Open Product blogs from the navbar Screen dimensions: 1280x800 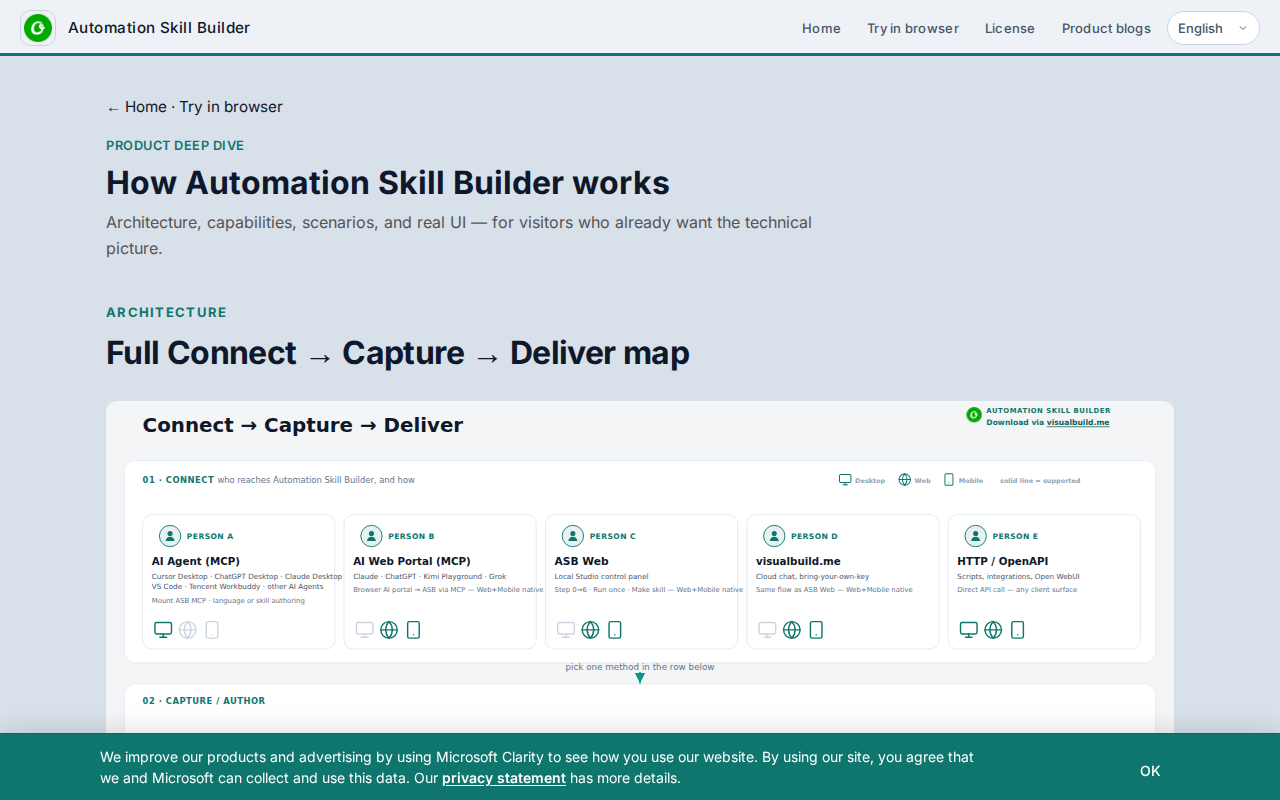click(1106, 28)
